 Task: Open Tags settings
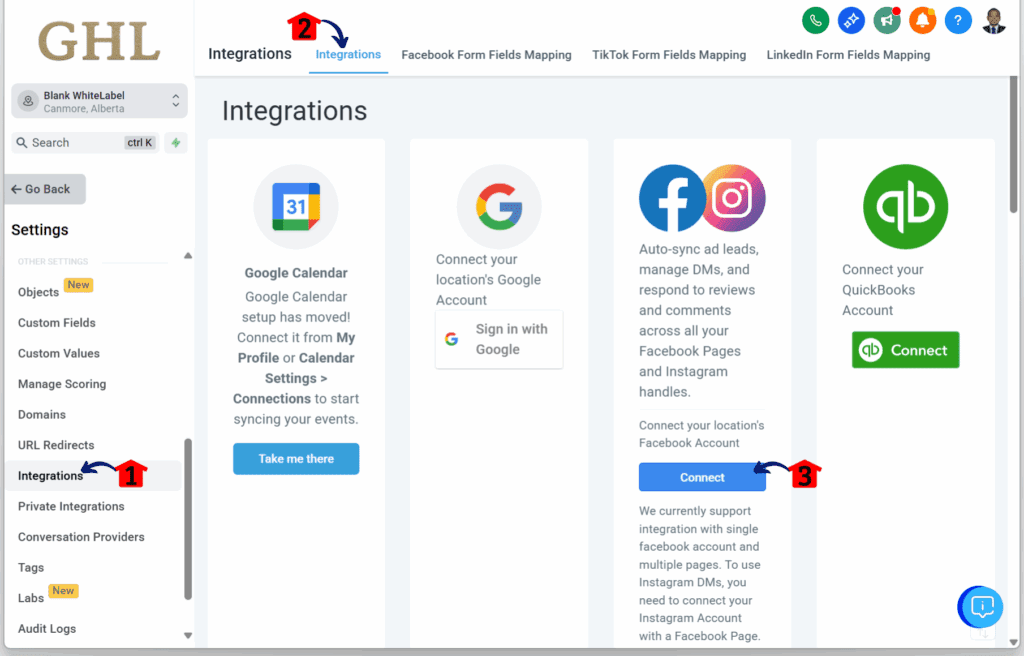[x=31, y=568]
